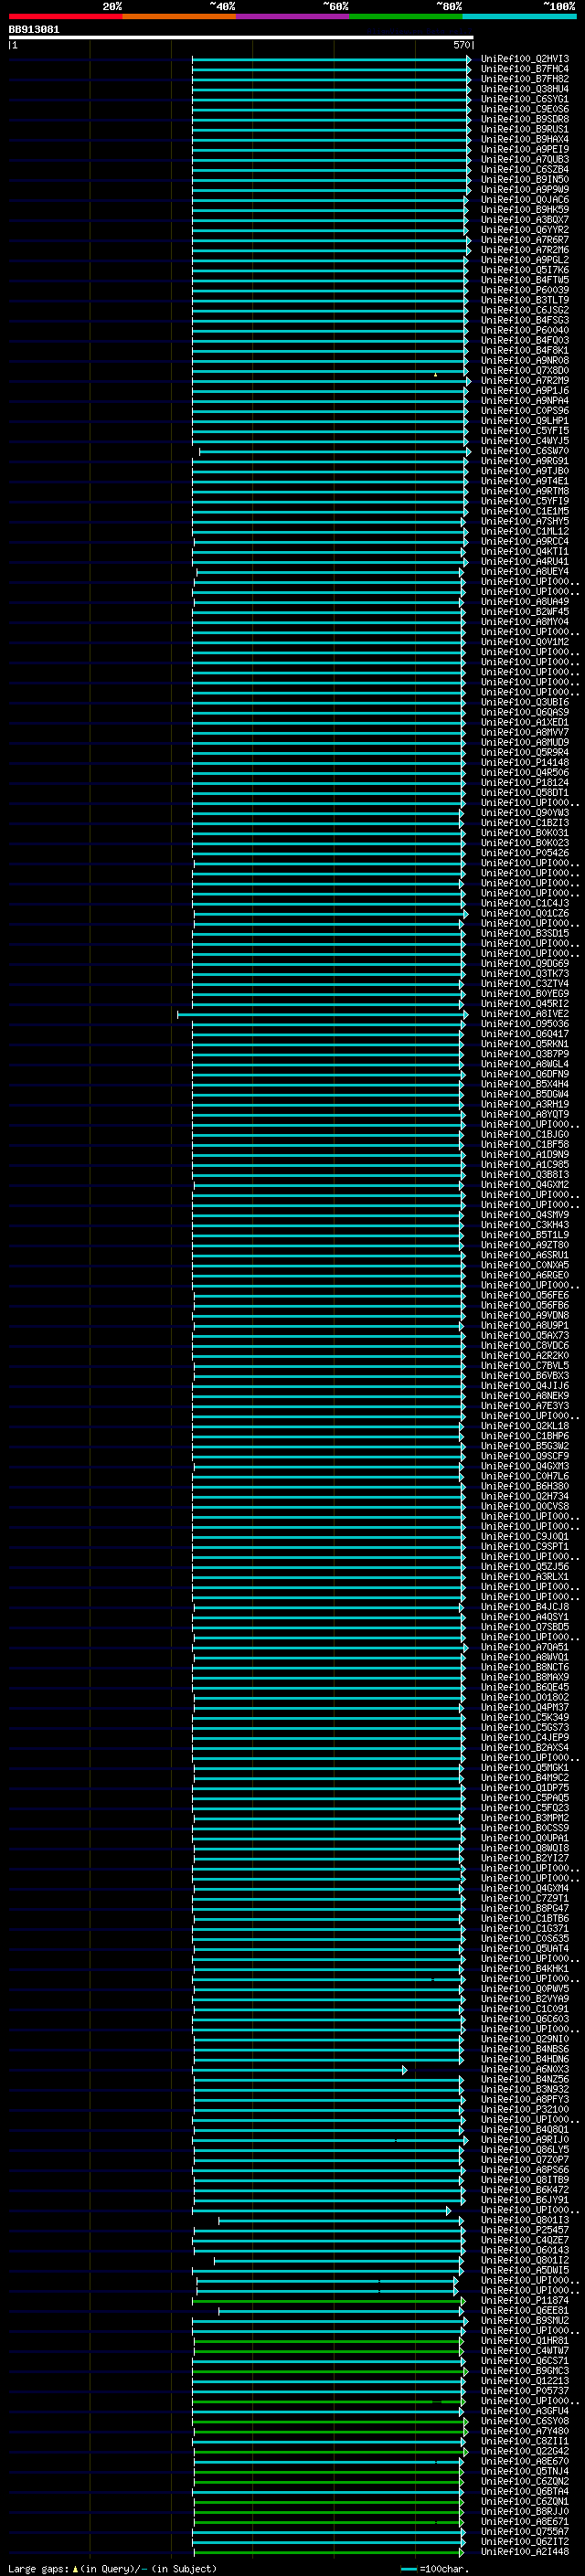Screen dimensions: 585x2576
Task: Click hit label UniRef100_P18124
Action: (x=525, y=783)
